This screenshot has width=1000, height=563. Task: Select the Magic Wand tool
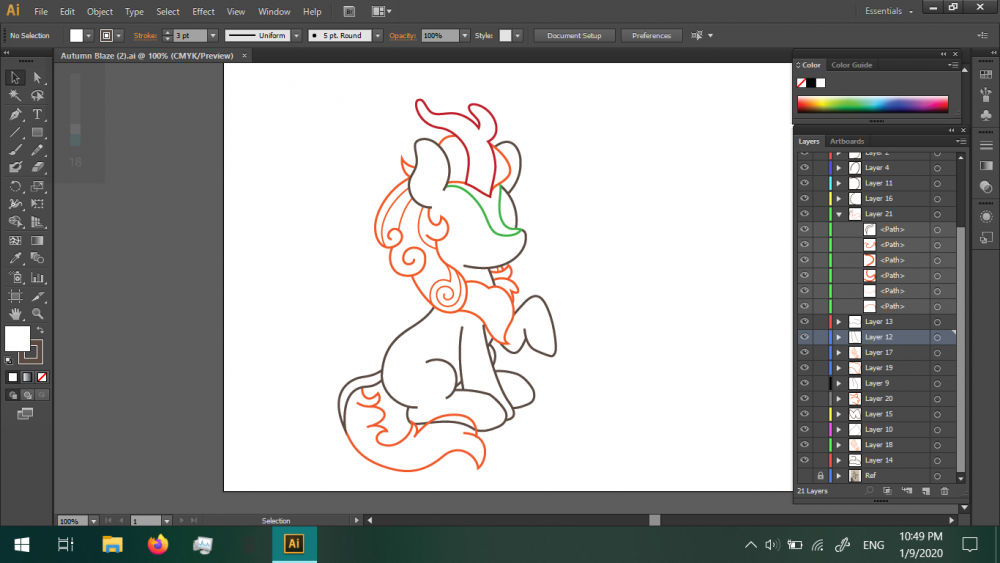click(x=15, y=96)
